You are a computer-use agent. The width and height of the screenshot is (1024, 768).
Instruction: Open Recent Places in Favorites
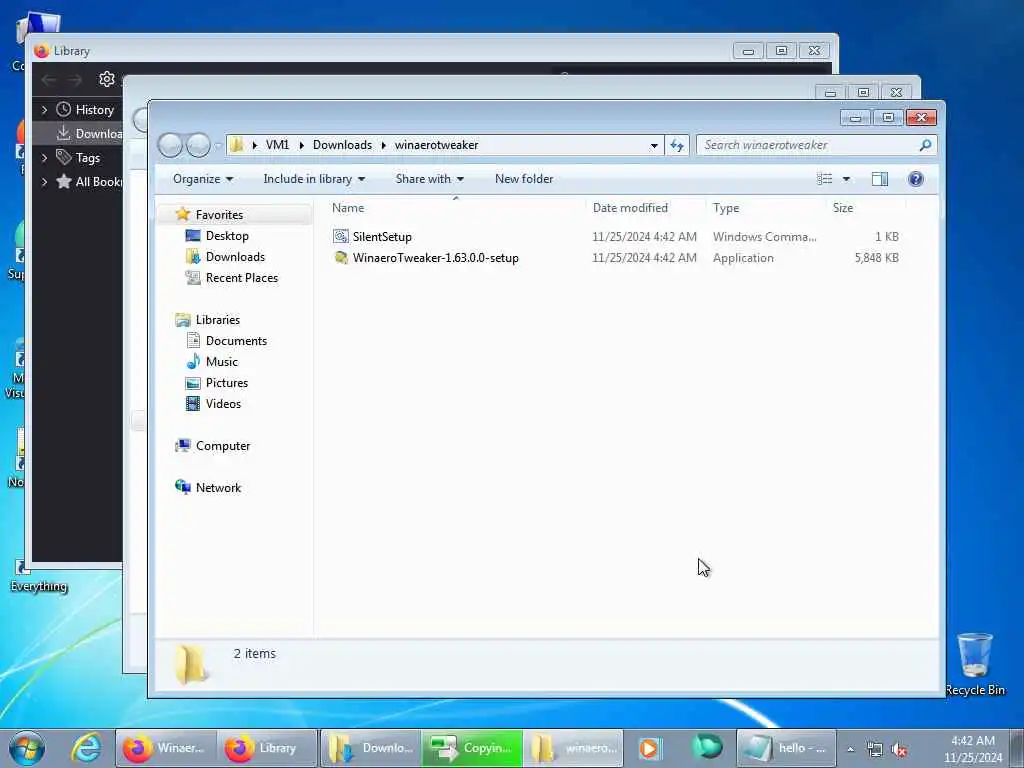pyautogui.click(x=242, y=278)
